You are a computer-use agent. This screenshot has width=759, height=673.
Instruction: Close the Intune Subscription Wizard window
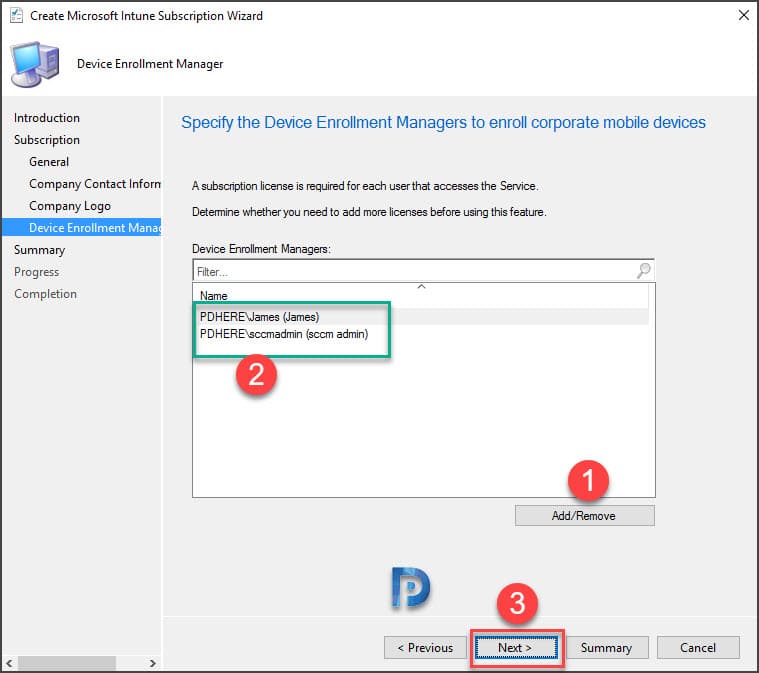point(744,15)
